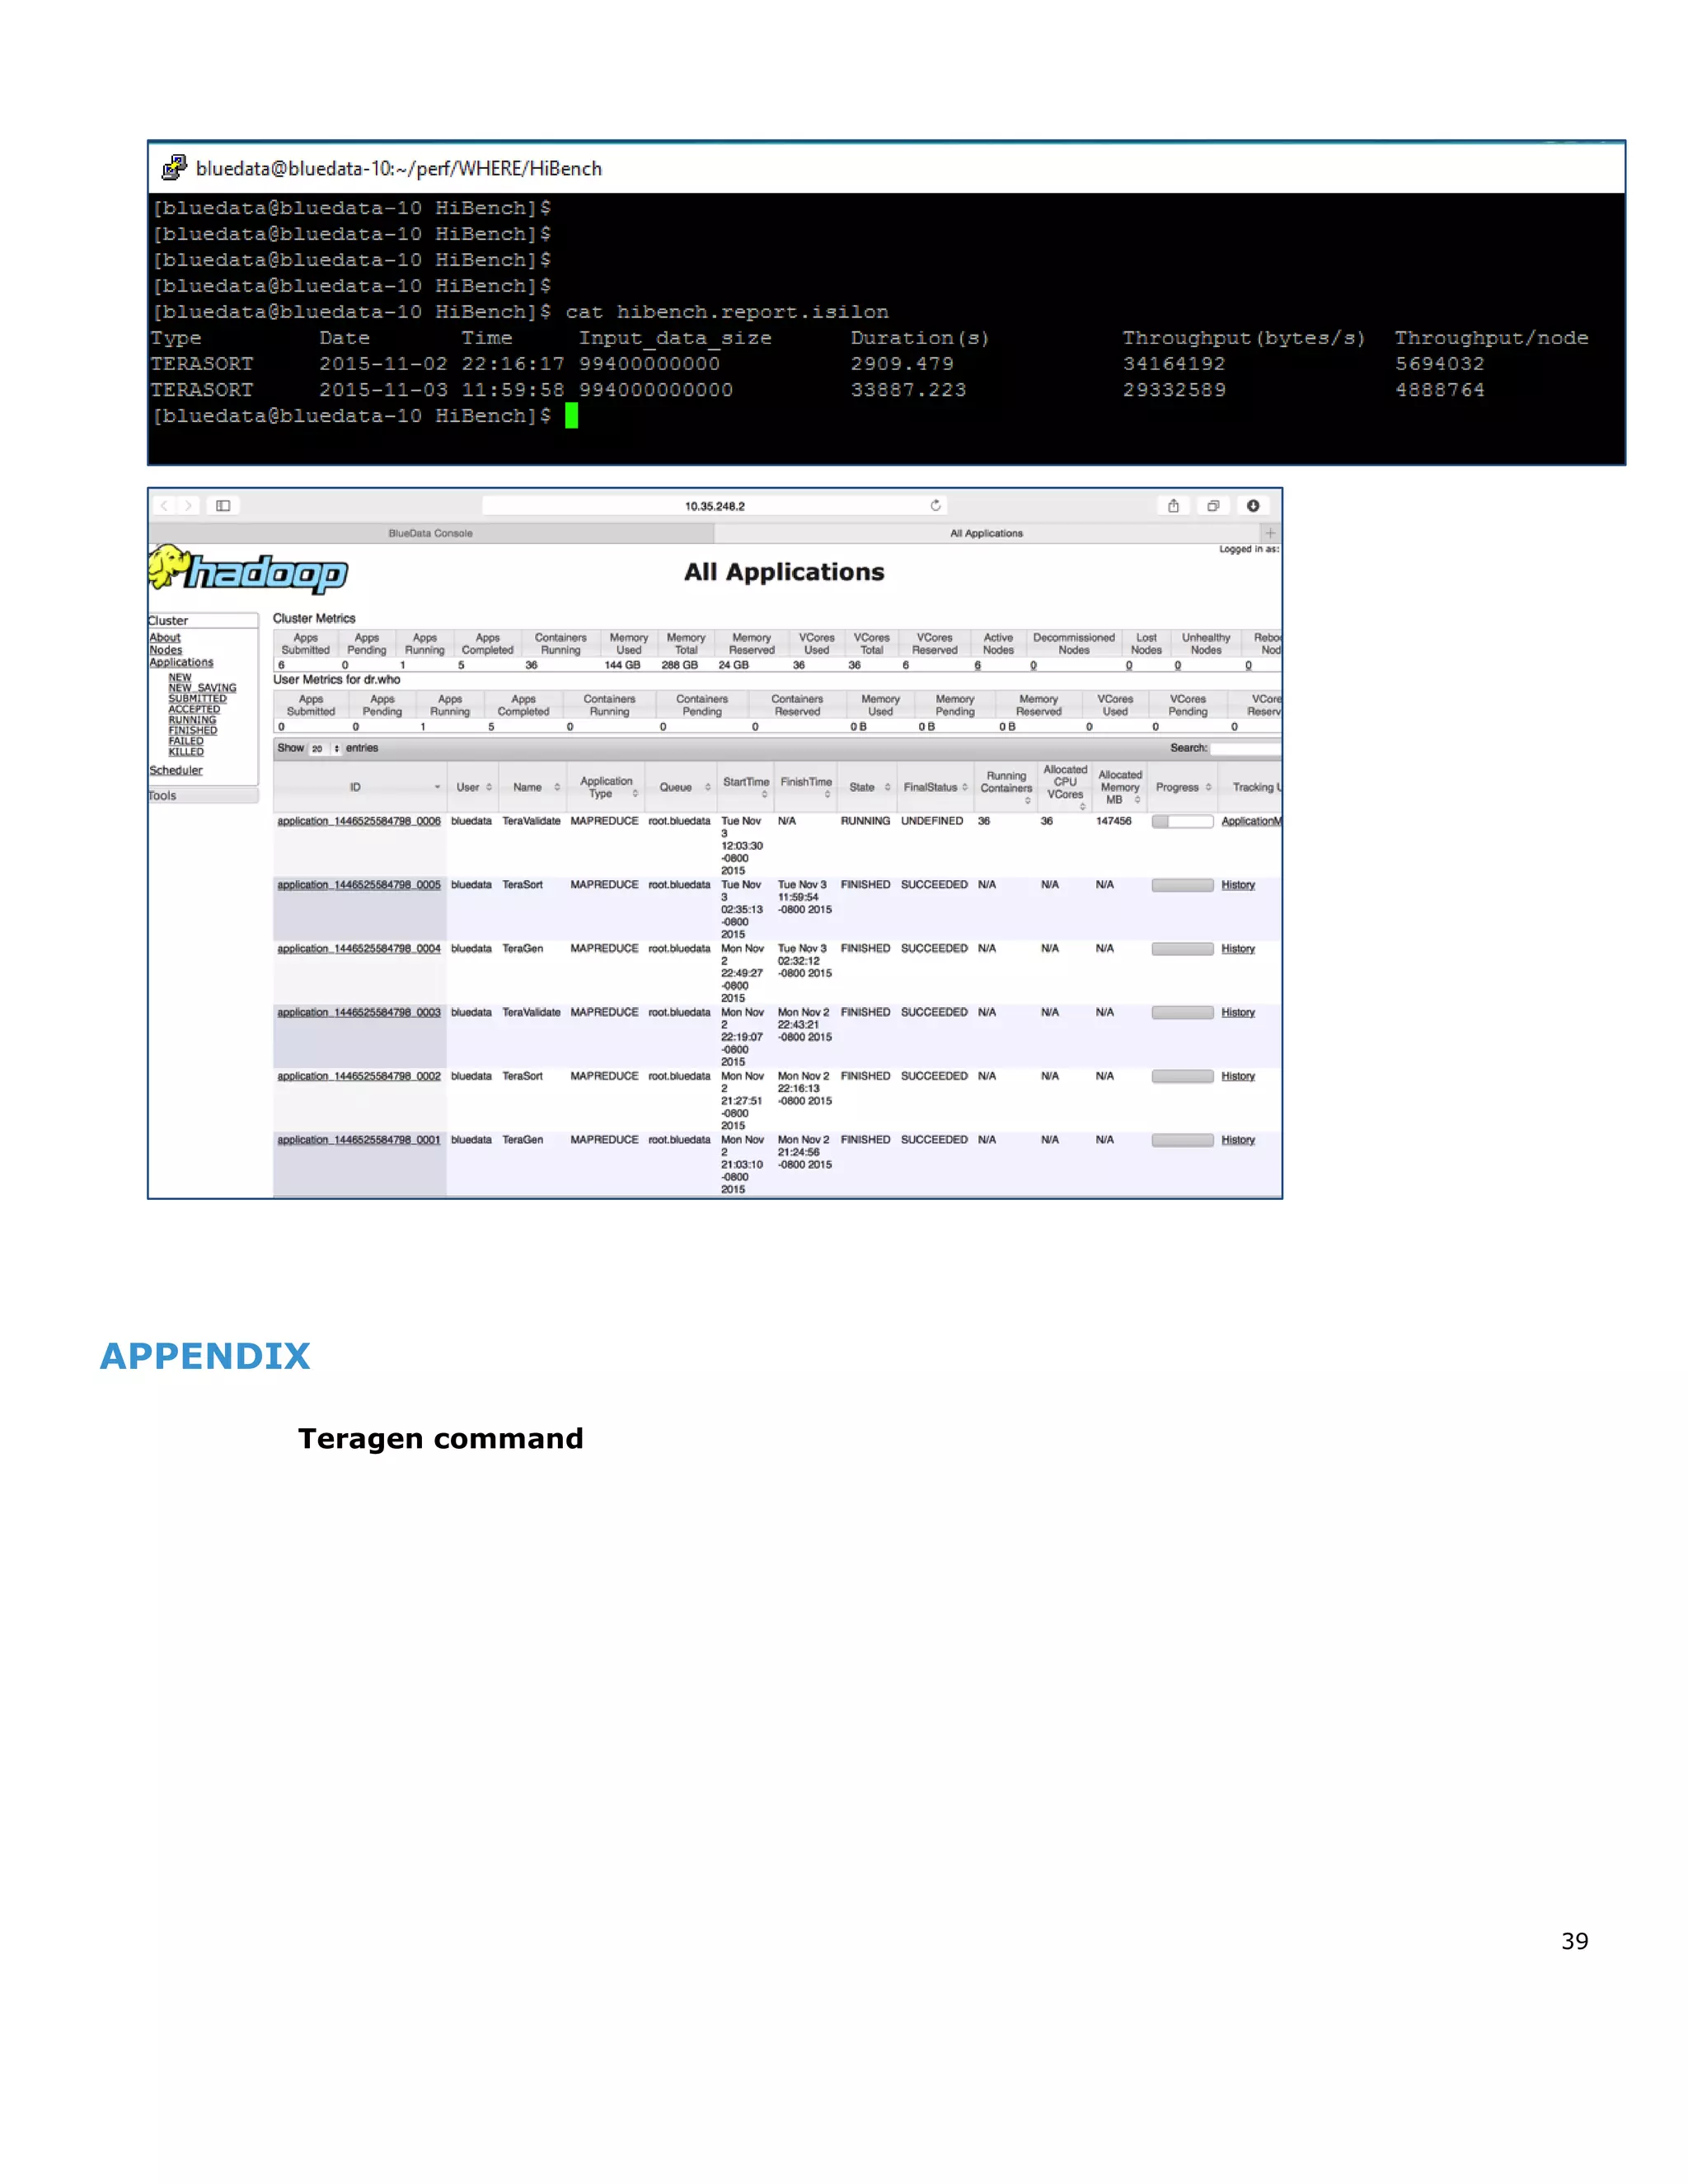Sort table by Allocated CPU VCores column
This screenshot has height=2184, width=1688.
(1065, 787)
